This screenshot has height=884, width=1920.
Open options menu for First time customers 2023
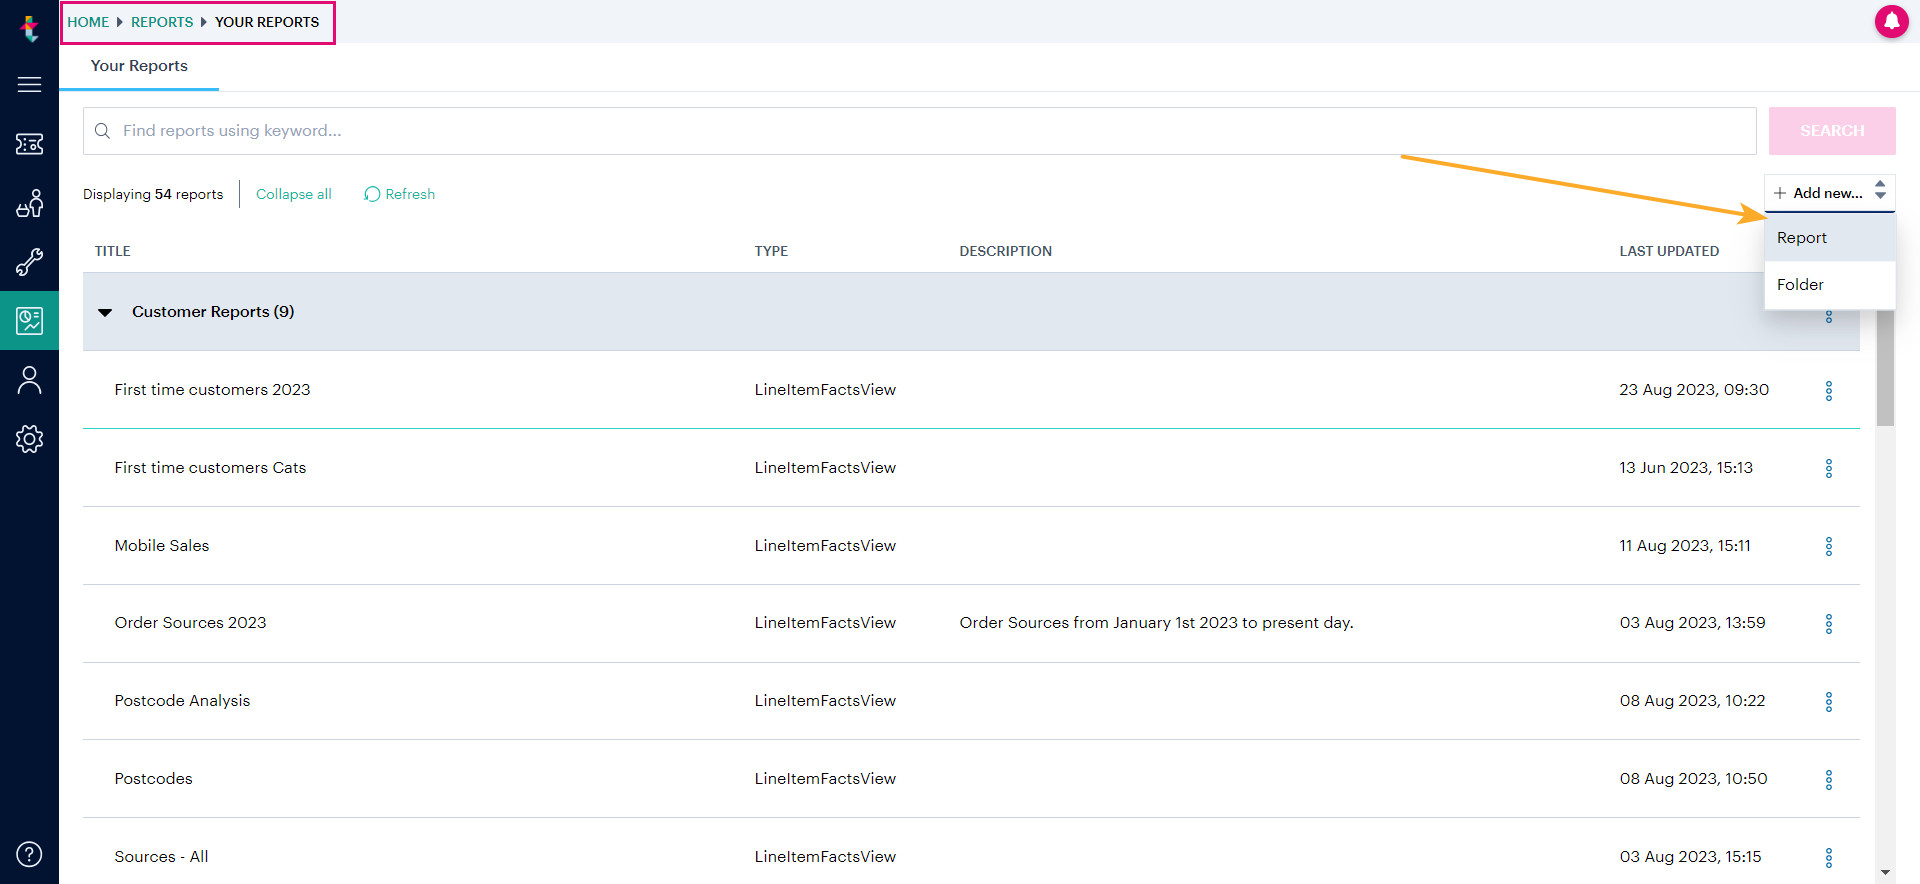click(x=1829, y=391)
